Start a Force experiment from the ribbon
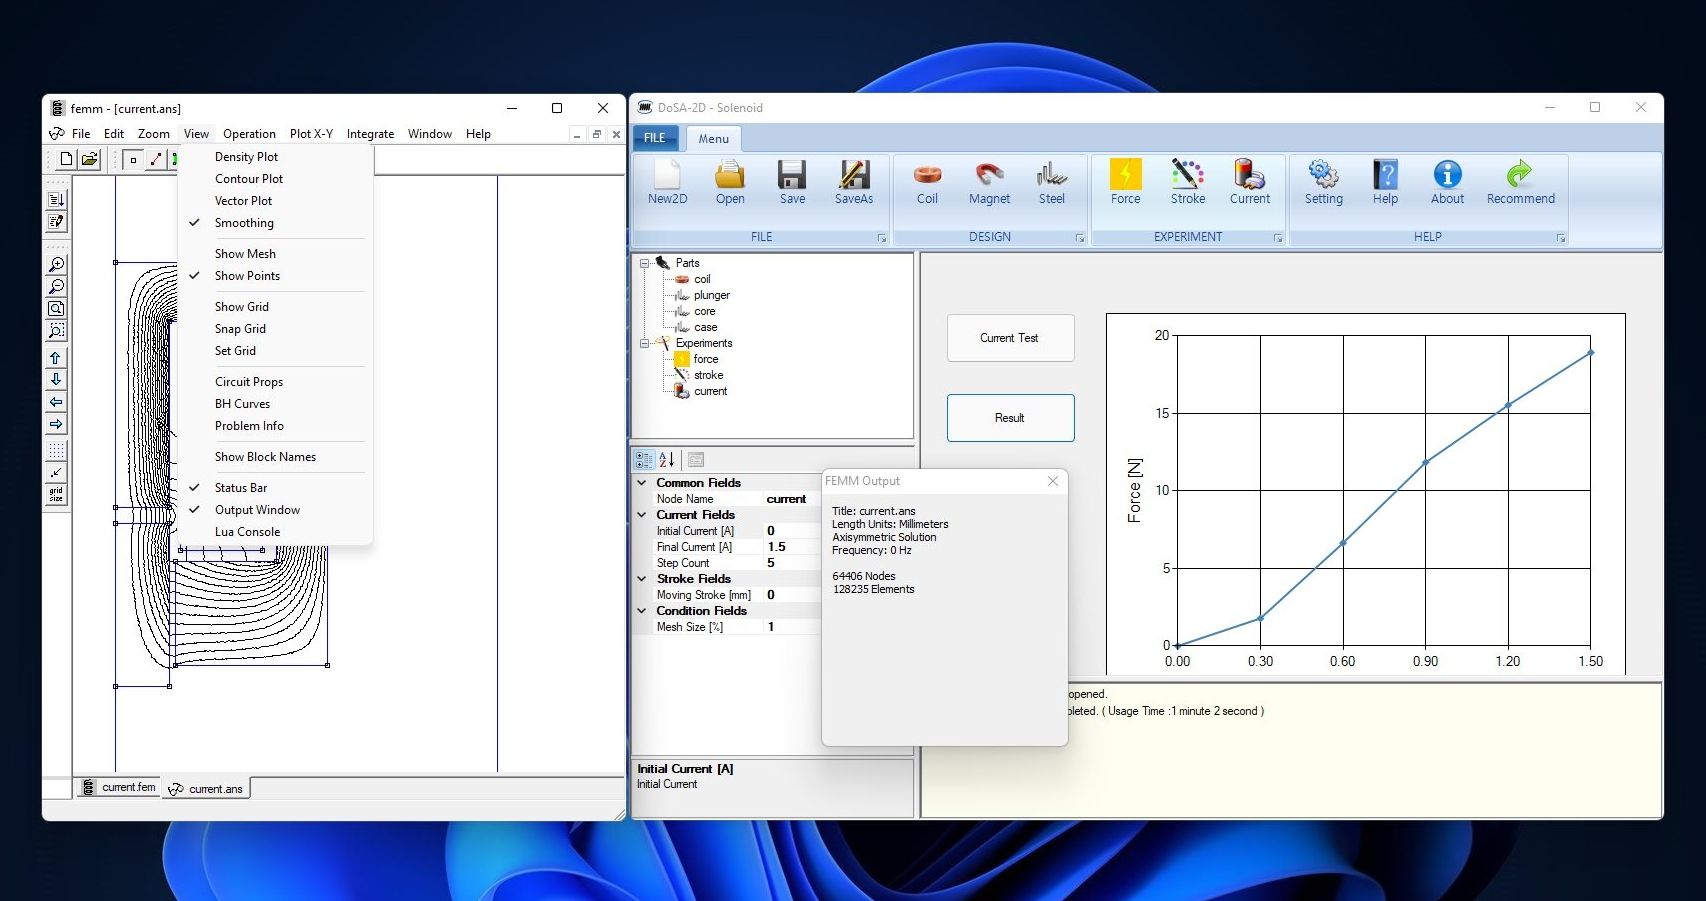 [1125, 182]
